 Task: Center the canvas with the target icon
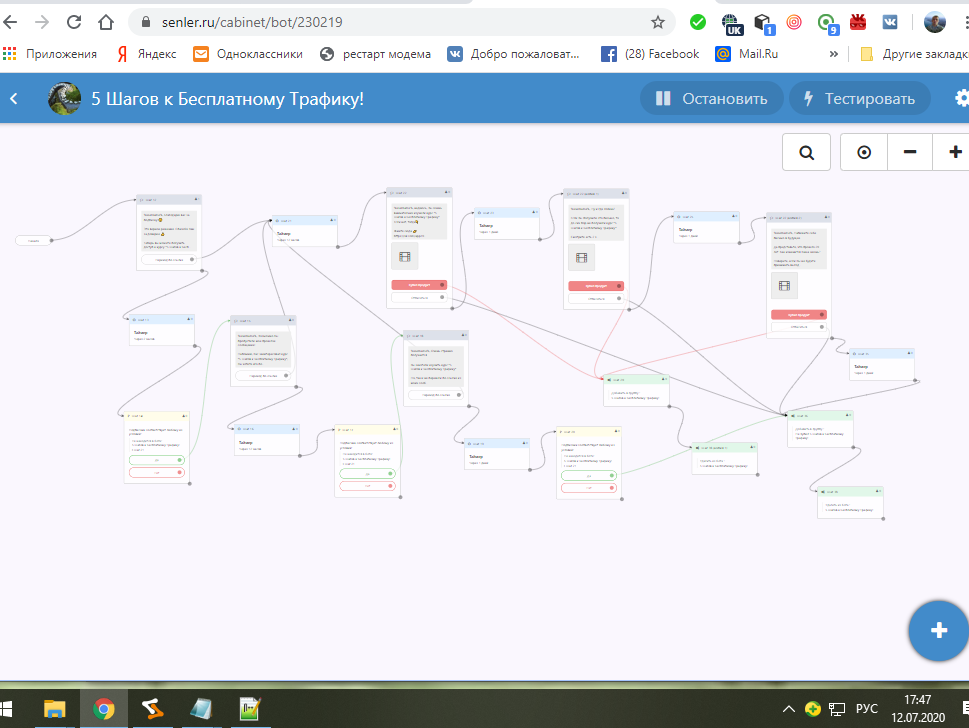click(864, 153)
